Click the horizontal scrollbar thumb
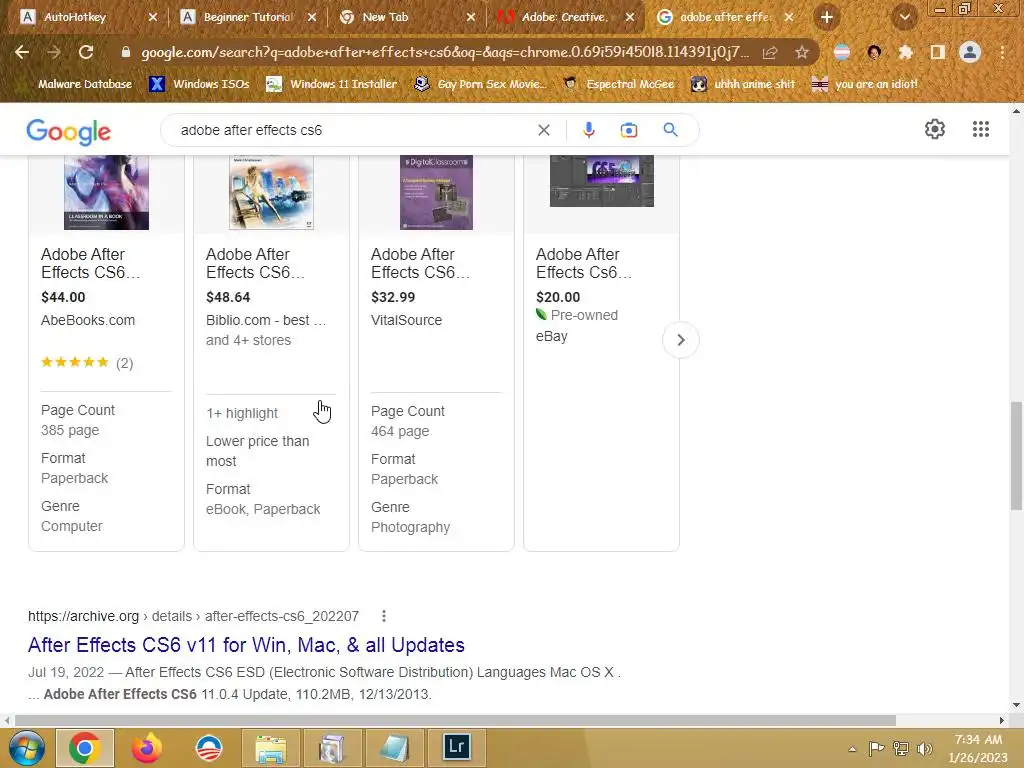1024x768 pixels. click(455, 720)
